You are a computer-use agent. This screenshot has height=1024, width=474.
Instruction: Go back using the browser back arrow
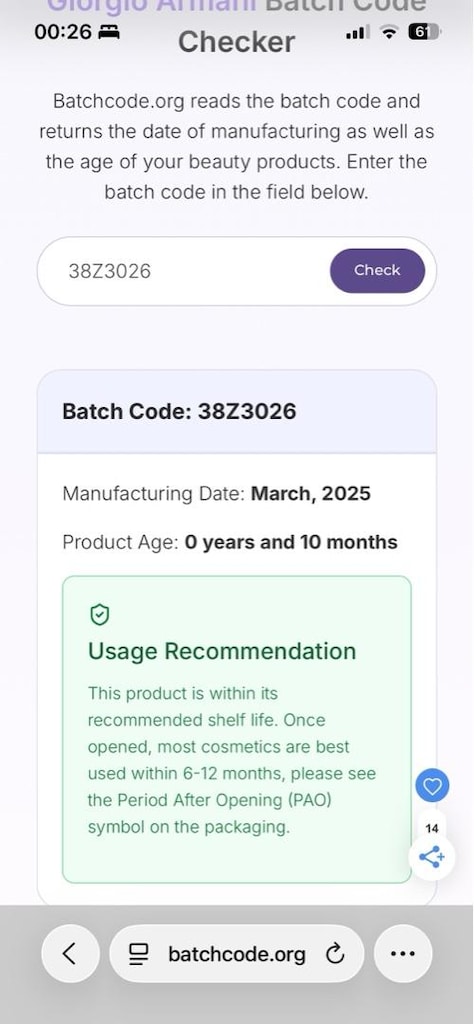point(71,954)
